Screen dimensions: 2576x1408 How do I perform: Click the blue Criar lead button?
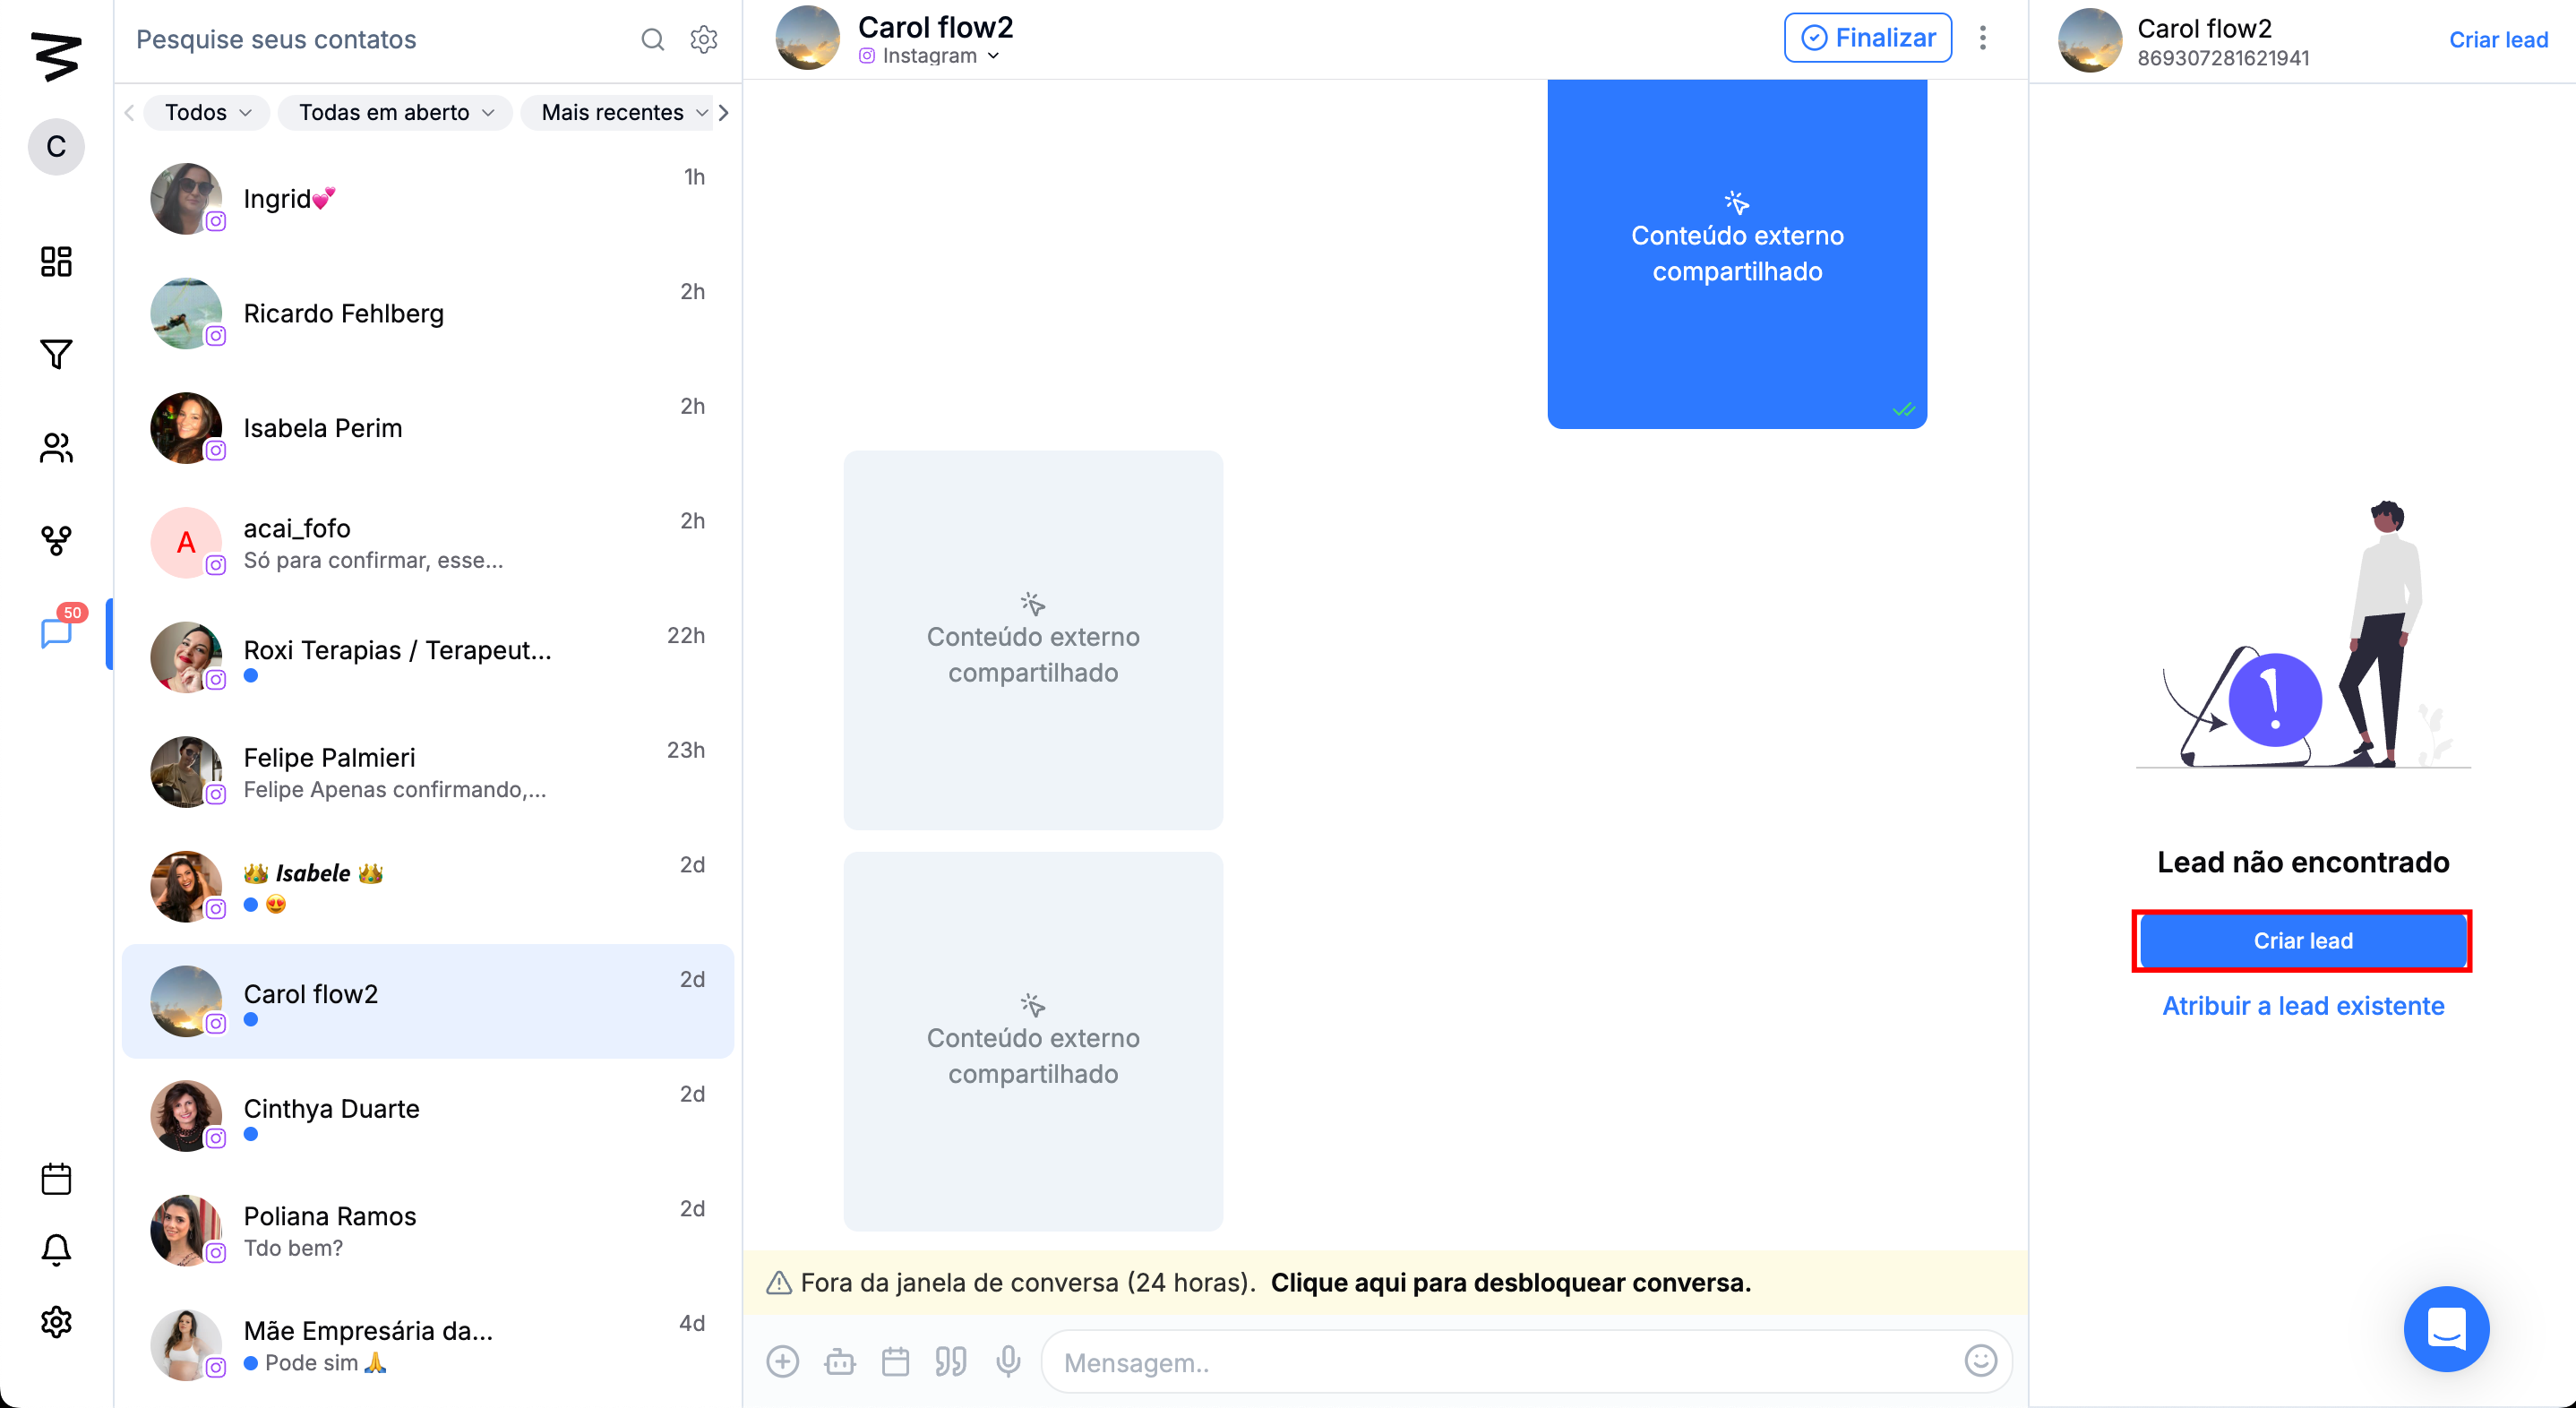click(x=2302, y=940)
